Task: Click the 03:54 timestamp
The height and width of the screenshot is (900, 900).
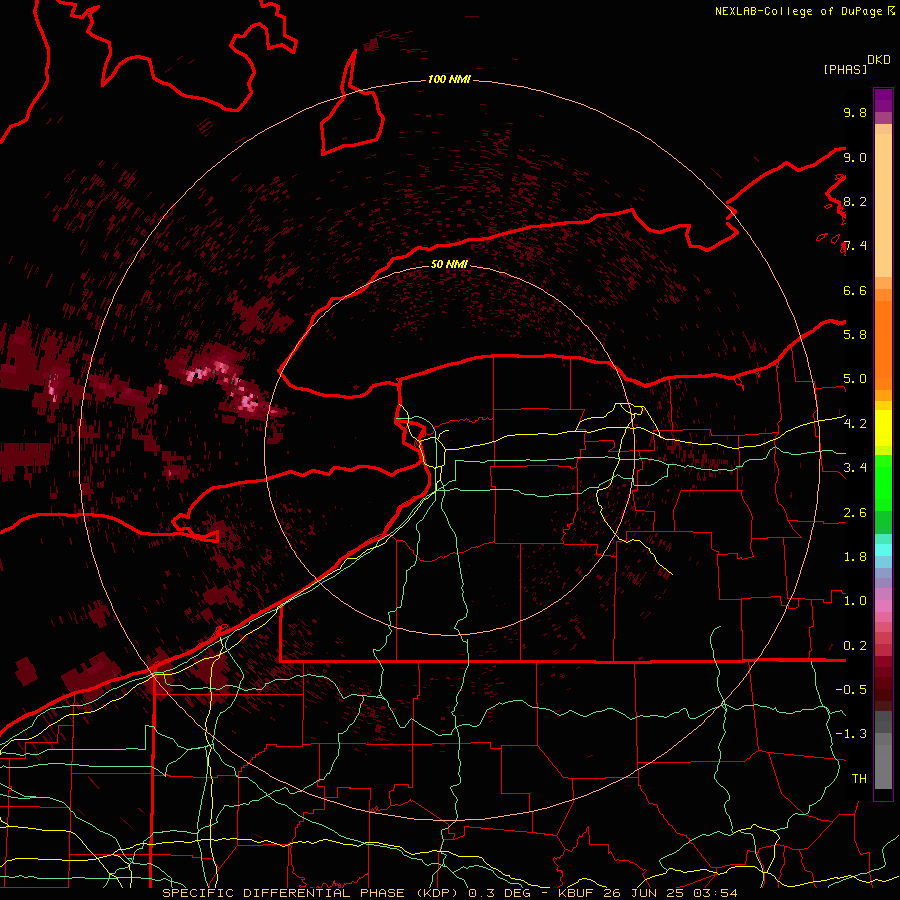Action: pos(718,893)
